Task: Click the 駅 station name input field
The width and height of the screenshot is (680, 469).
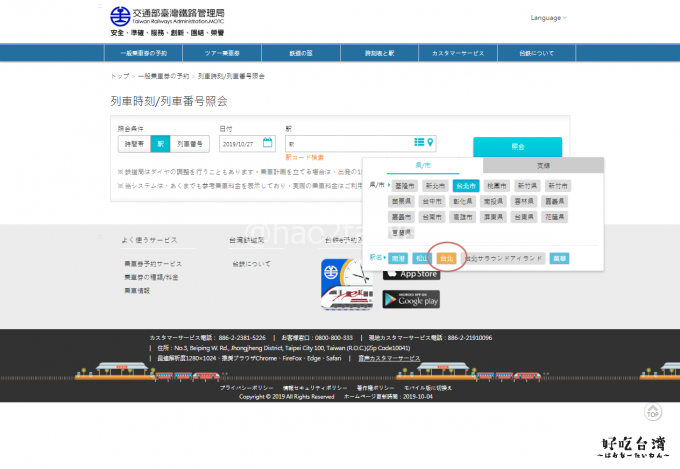Action: tap(347, 144)
